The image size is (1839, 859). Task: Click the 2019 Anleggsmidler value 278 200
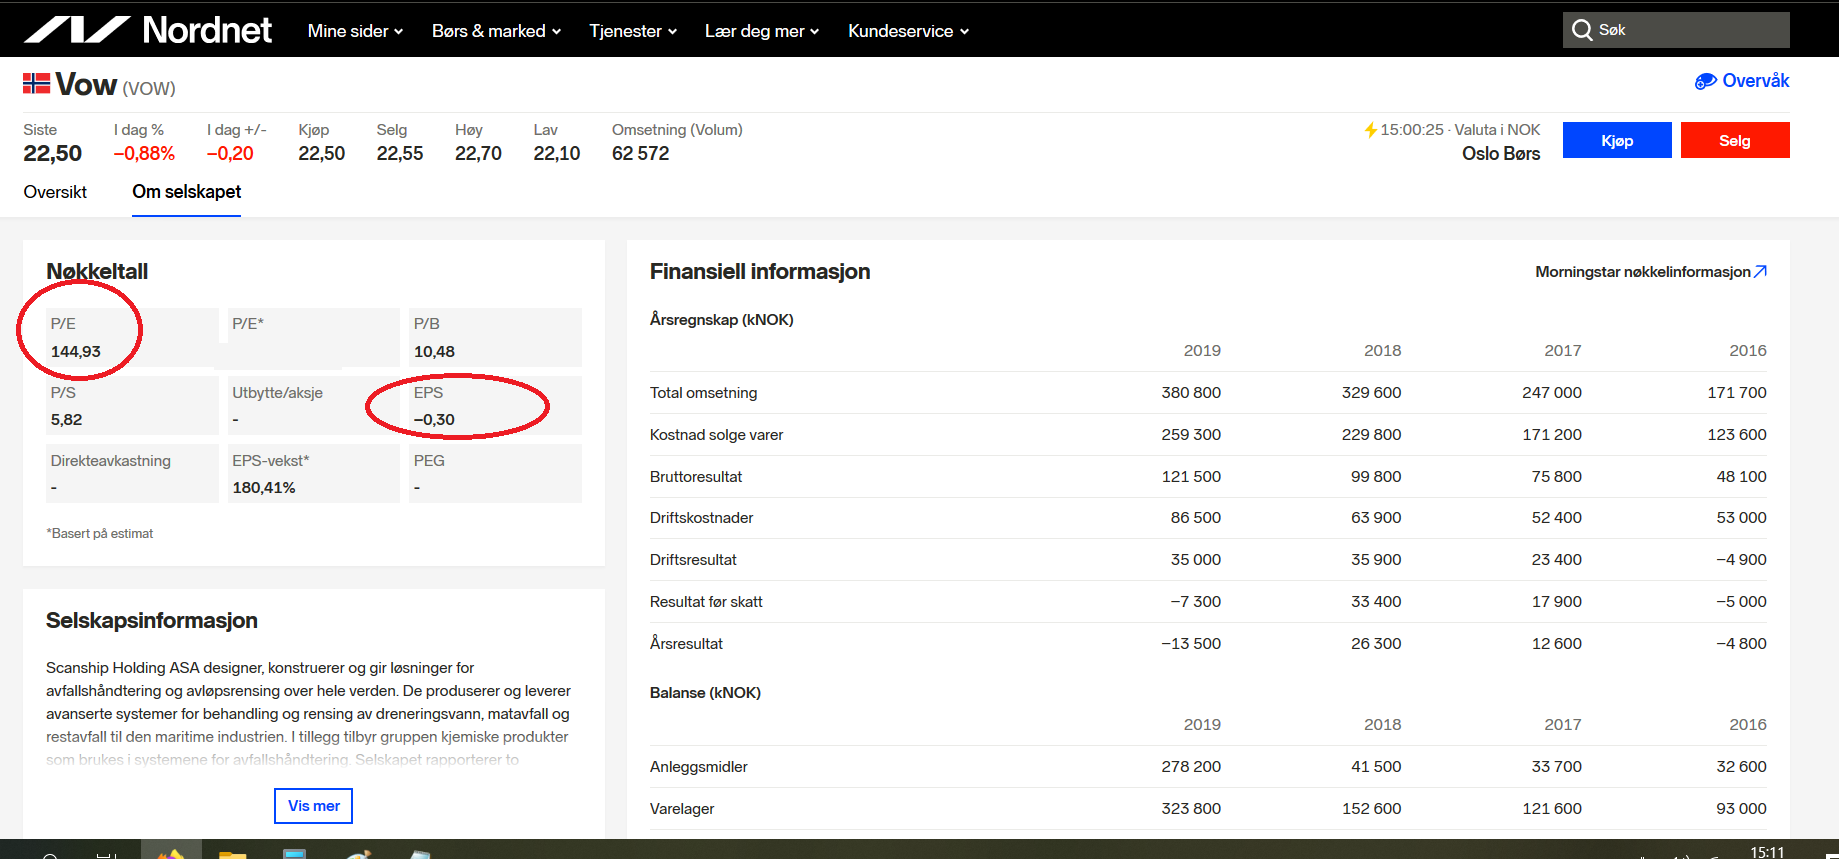tap(1191, 767)
